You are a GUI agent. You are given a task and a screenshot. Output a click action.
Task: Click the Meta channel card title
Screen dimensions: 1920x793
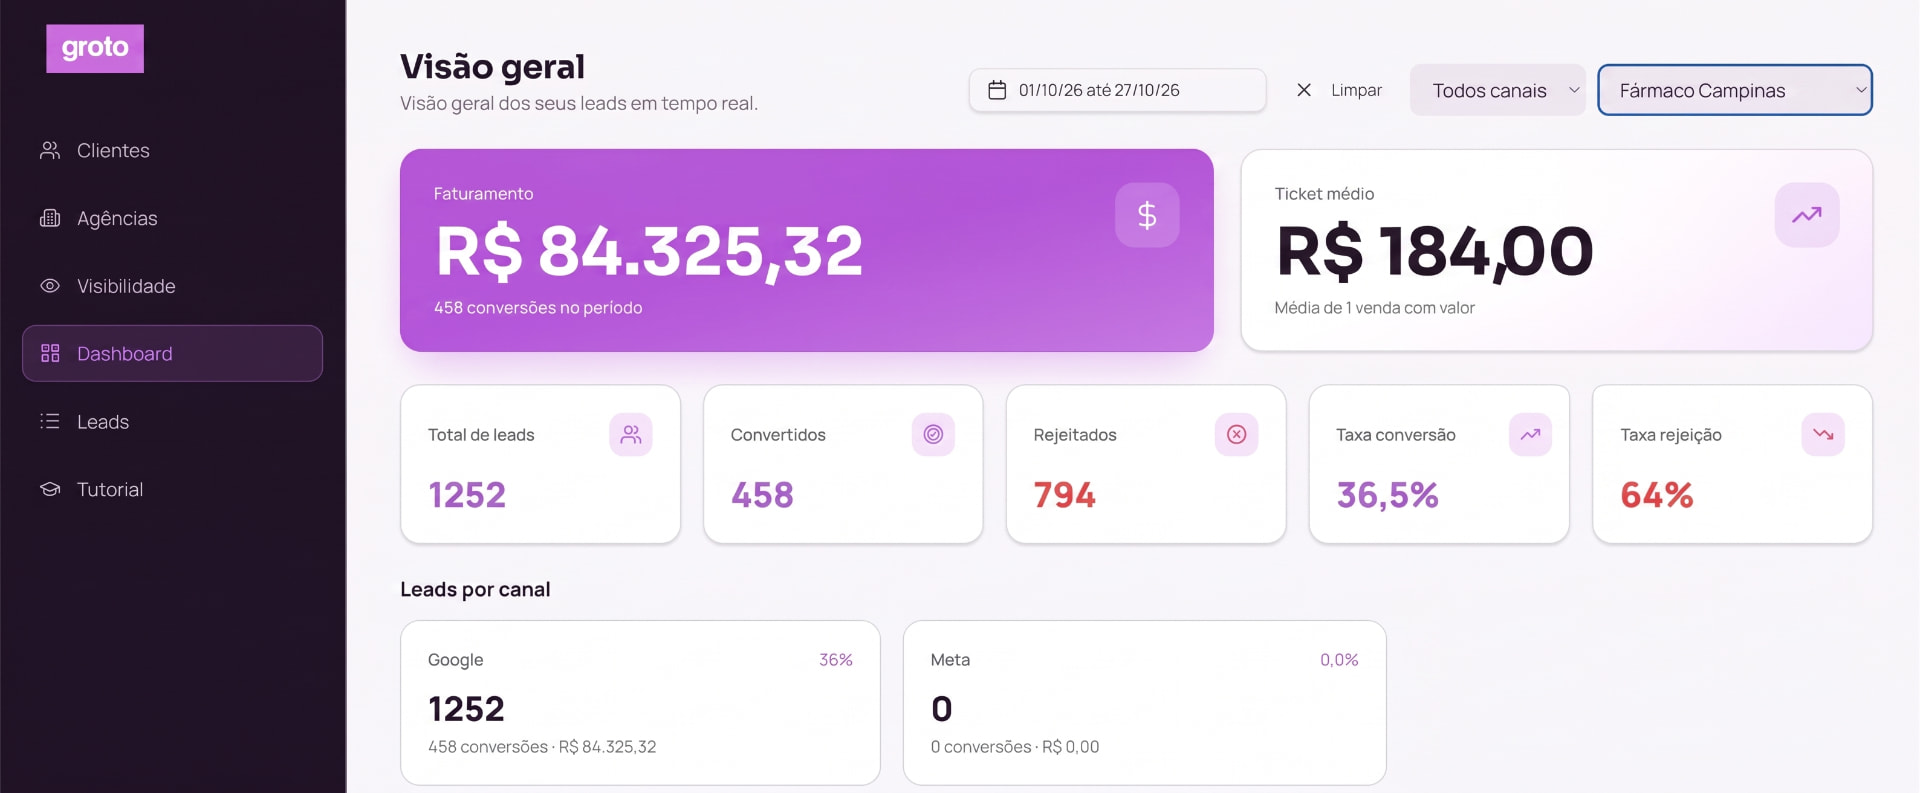(950, 660)
